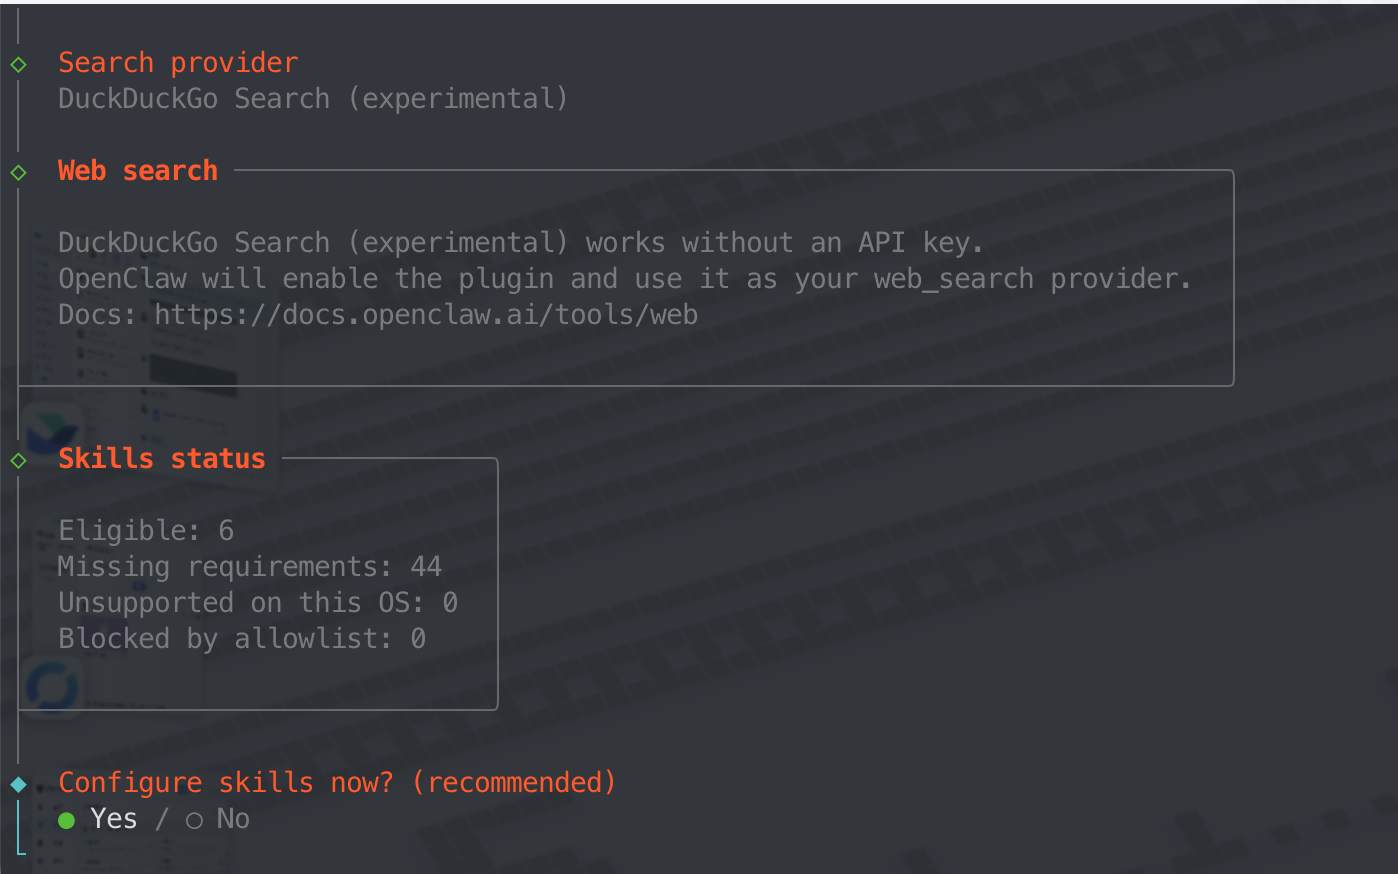Viewport: 1398px width, 874px height.
Task: Click the Skills status section title
Action: 162,459
